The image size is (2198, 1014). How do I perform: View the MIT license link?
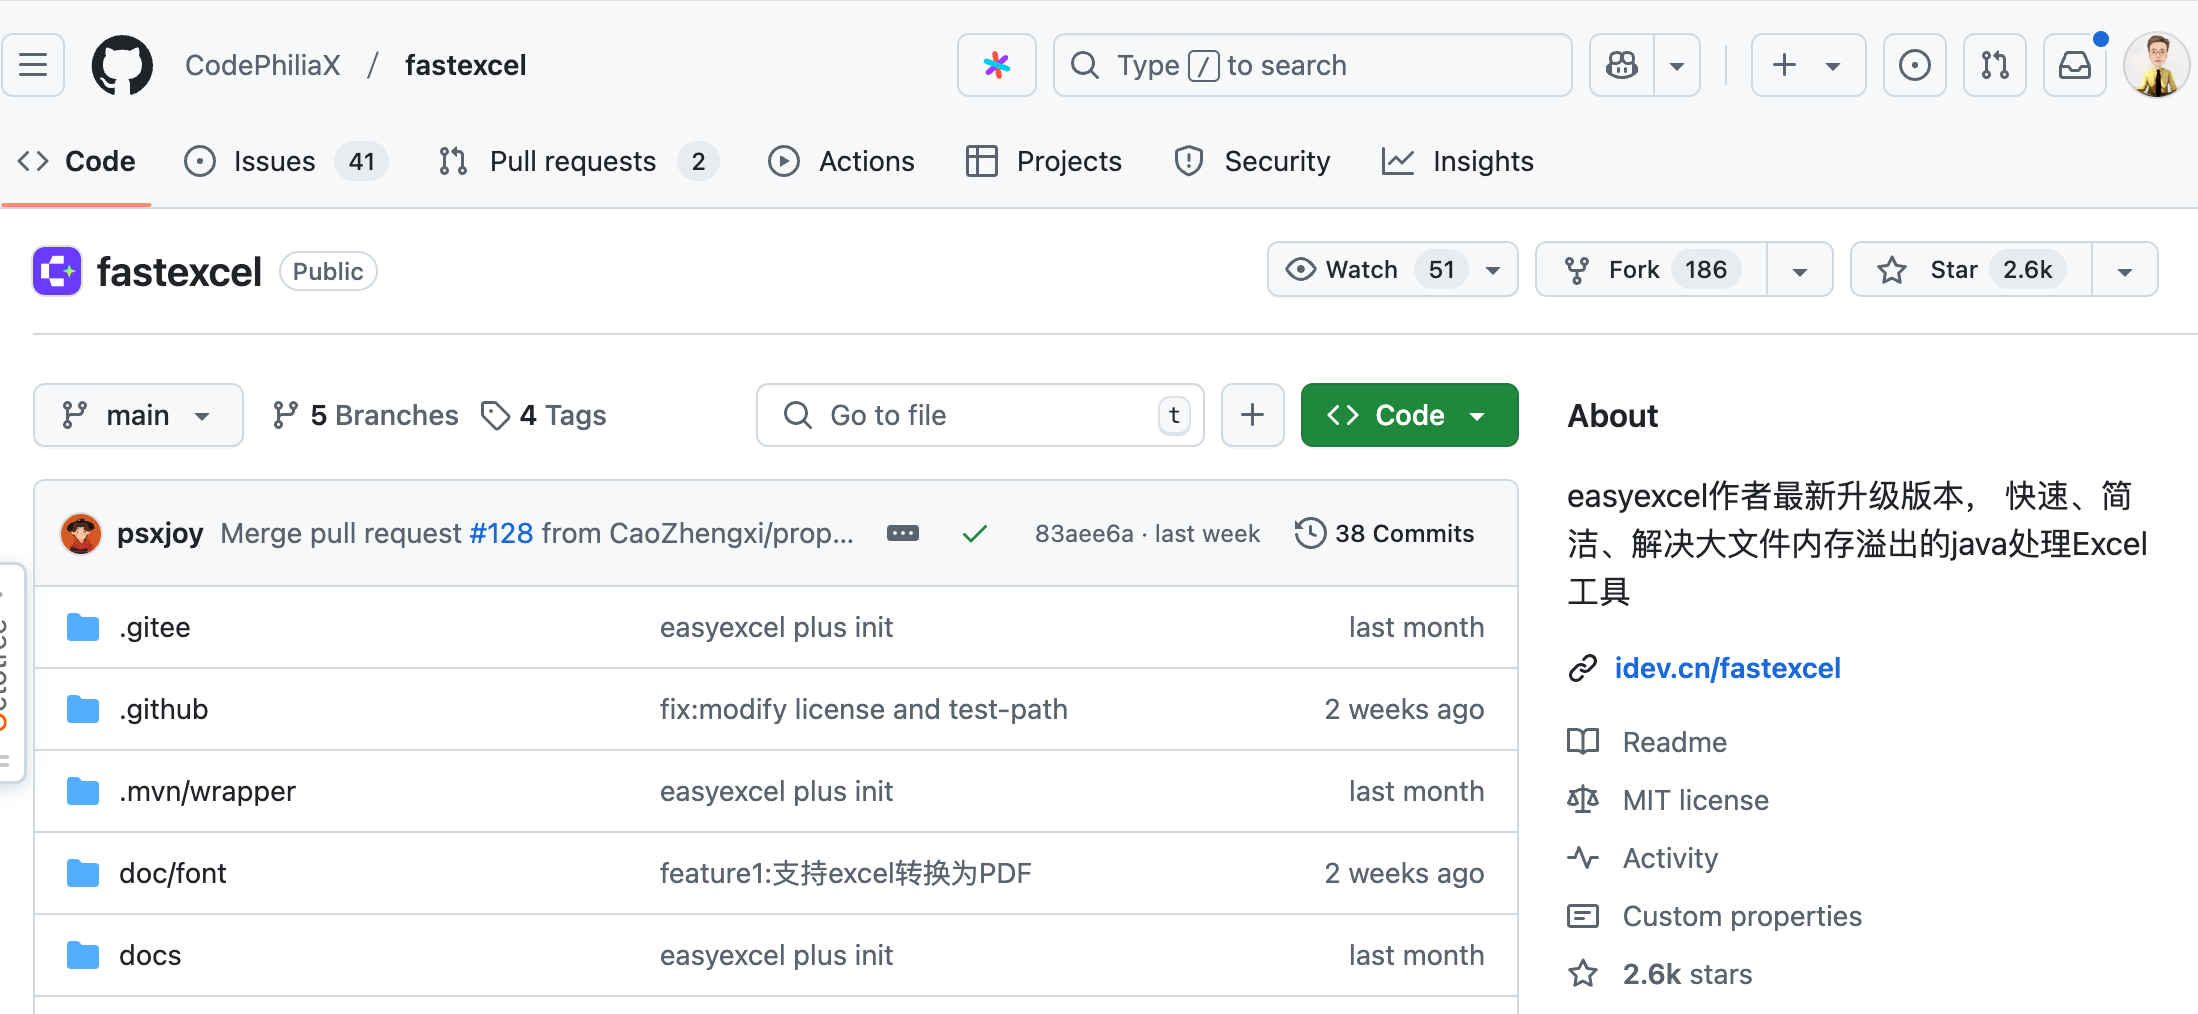pyautogui.click(x=1695, y=800)
